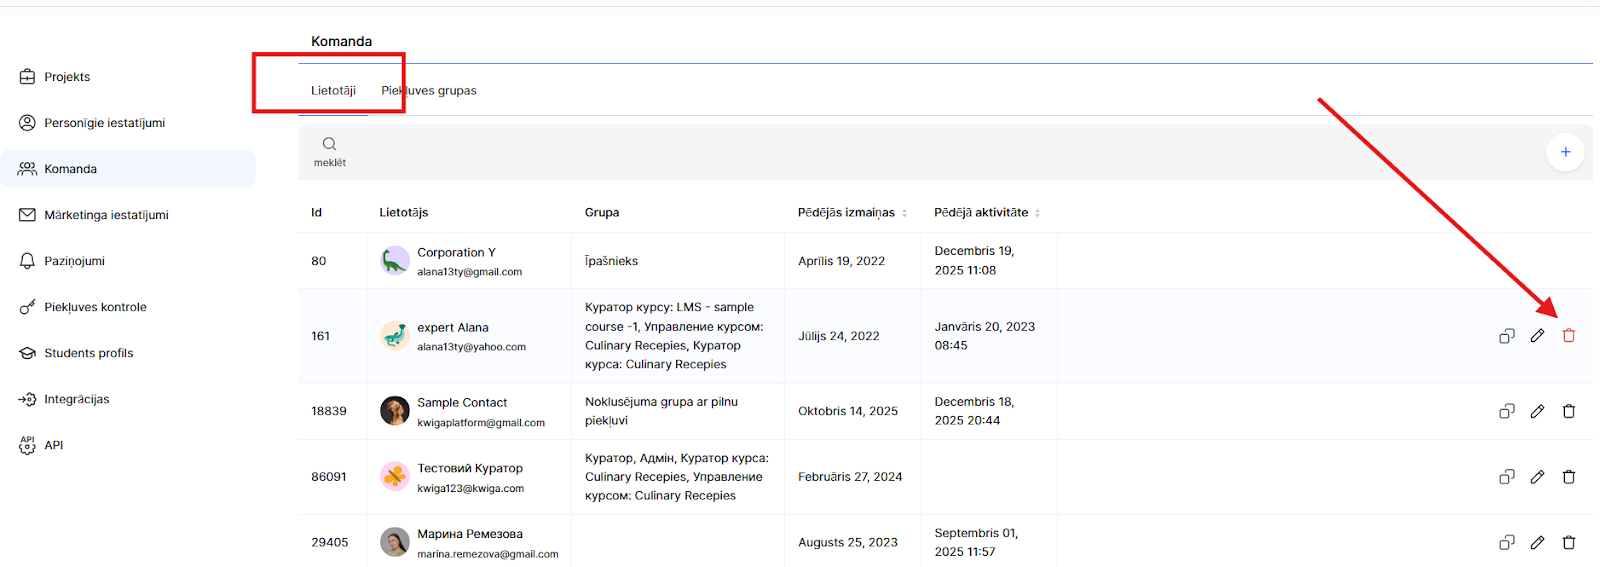Open Mārketinga iestatījumi in sidebar

click(106, 215)
